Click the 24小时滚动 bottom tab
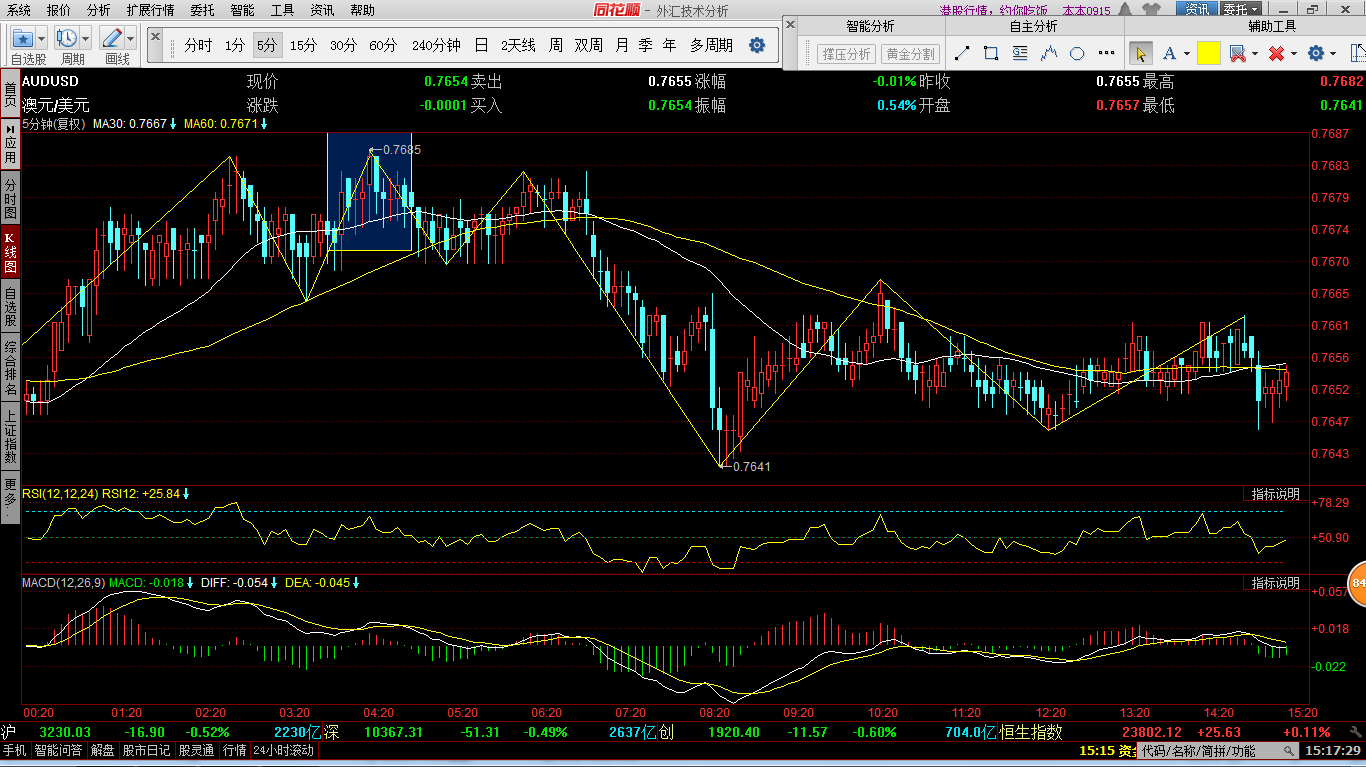1366x767 pixels. tap(283, 750)
